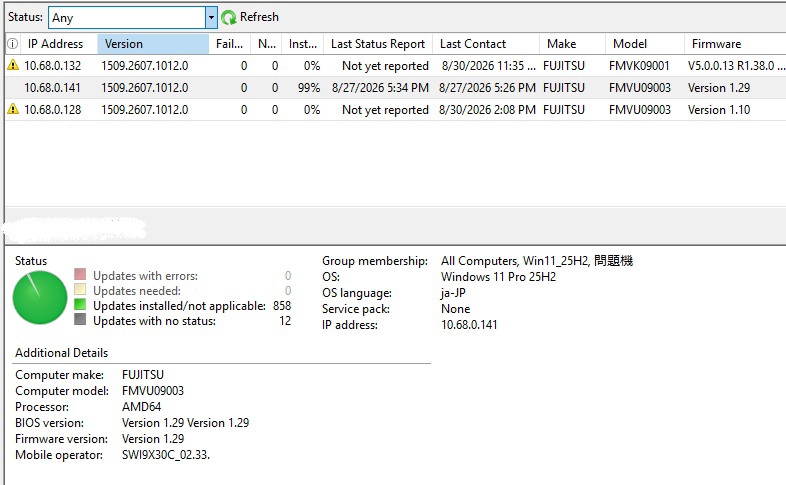
Task: Click Updates needed label
Action: click(137, 291)
